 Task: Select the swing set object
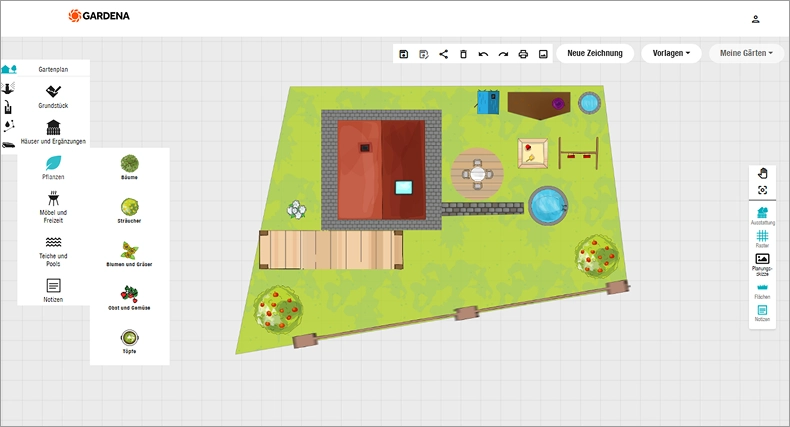[578, 154]
